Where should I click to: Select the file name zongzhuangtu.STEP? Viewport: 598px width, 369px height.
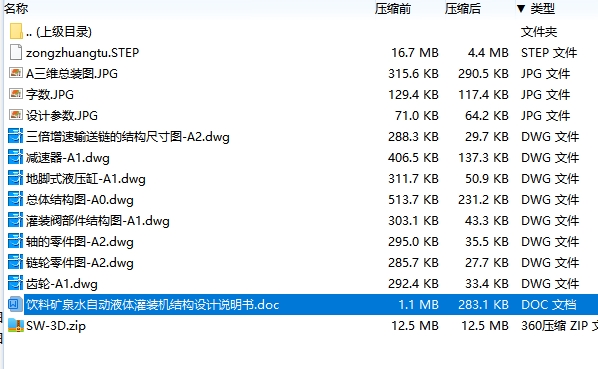tap(82, 53)
